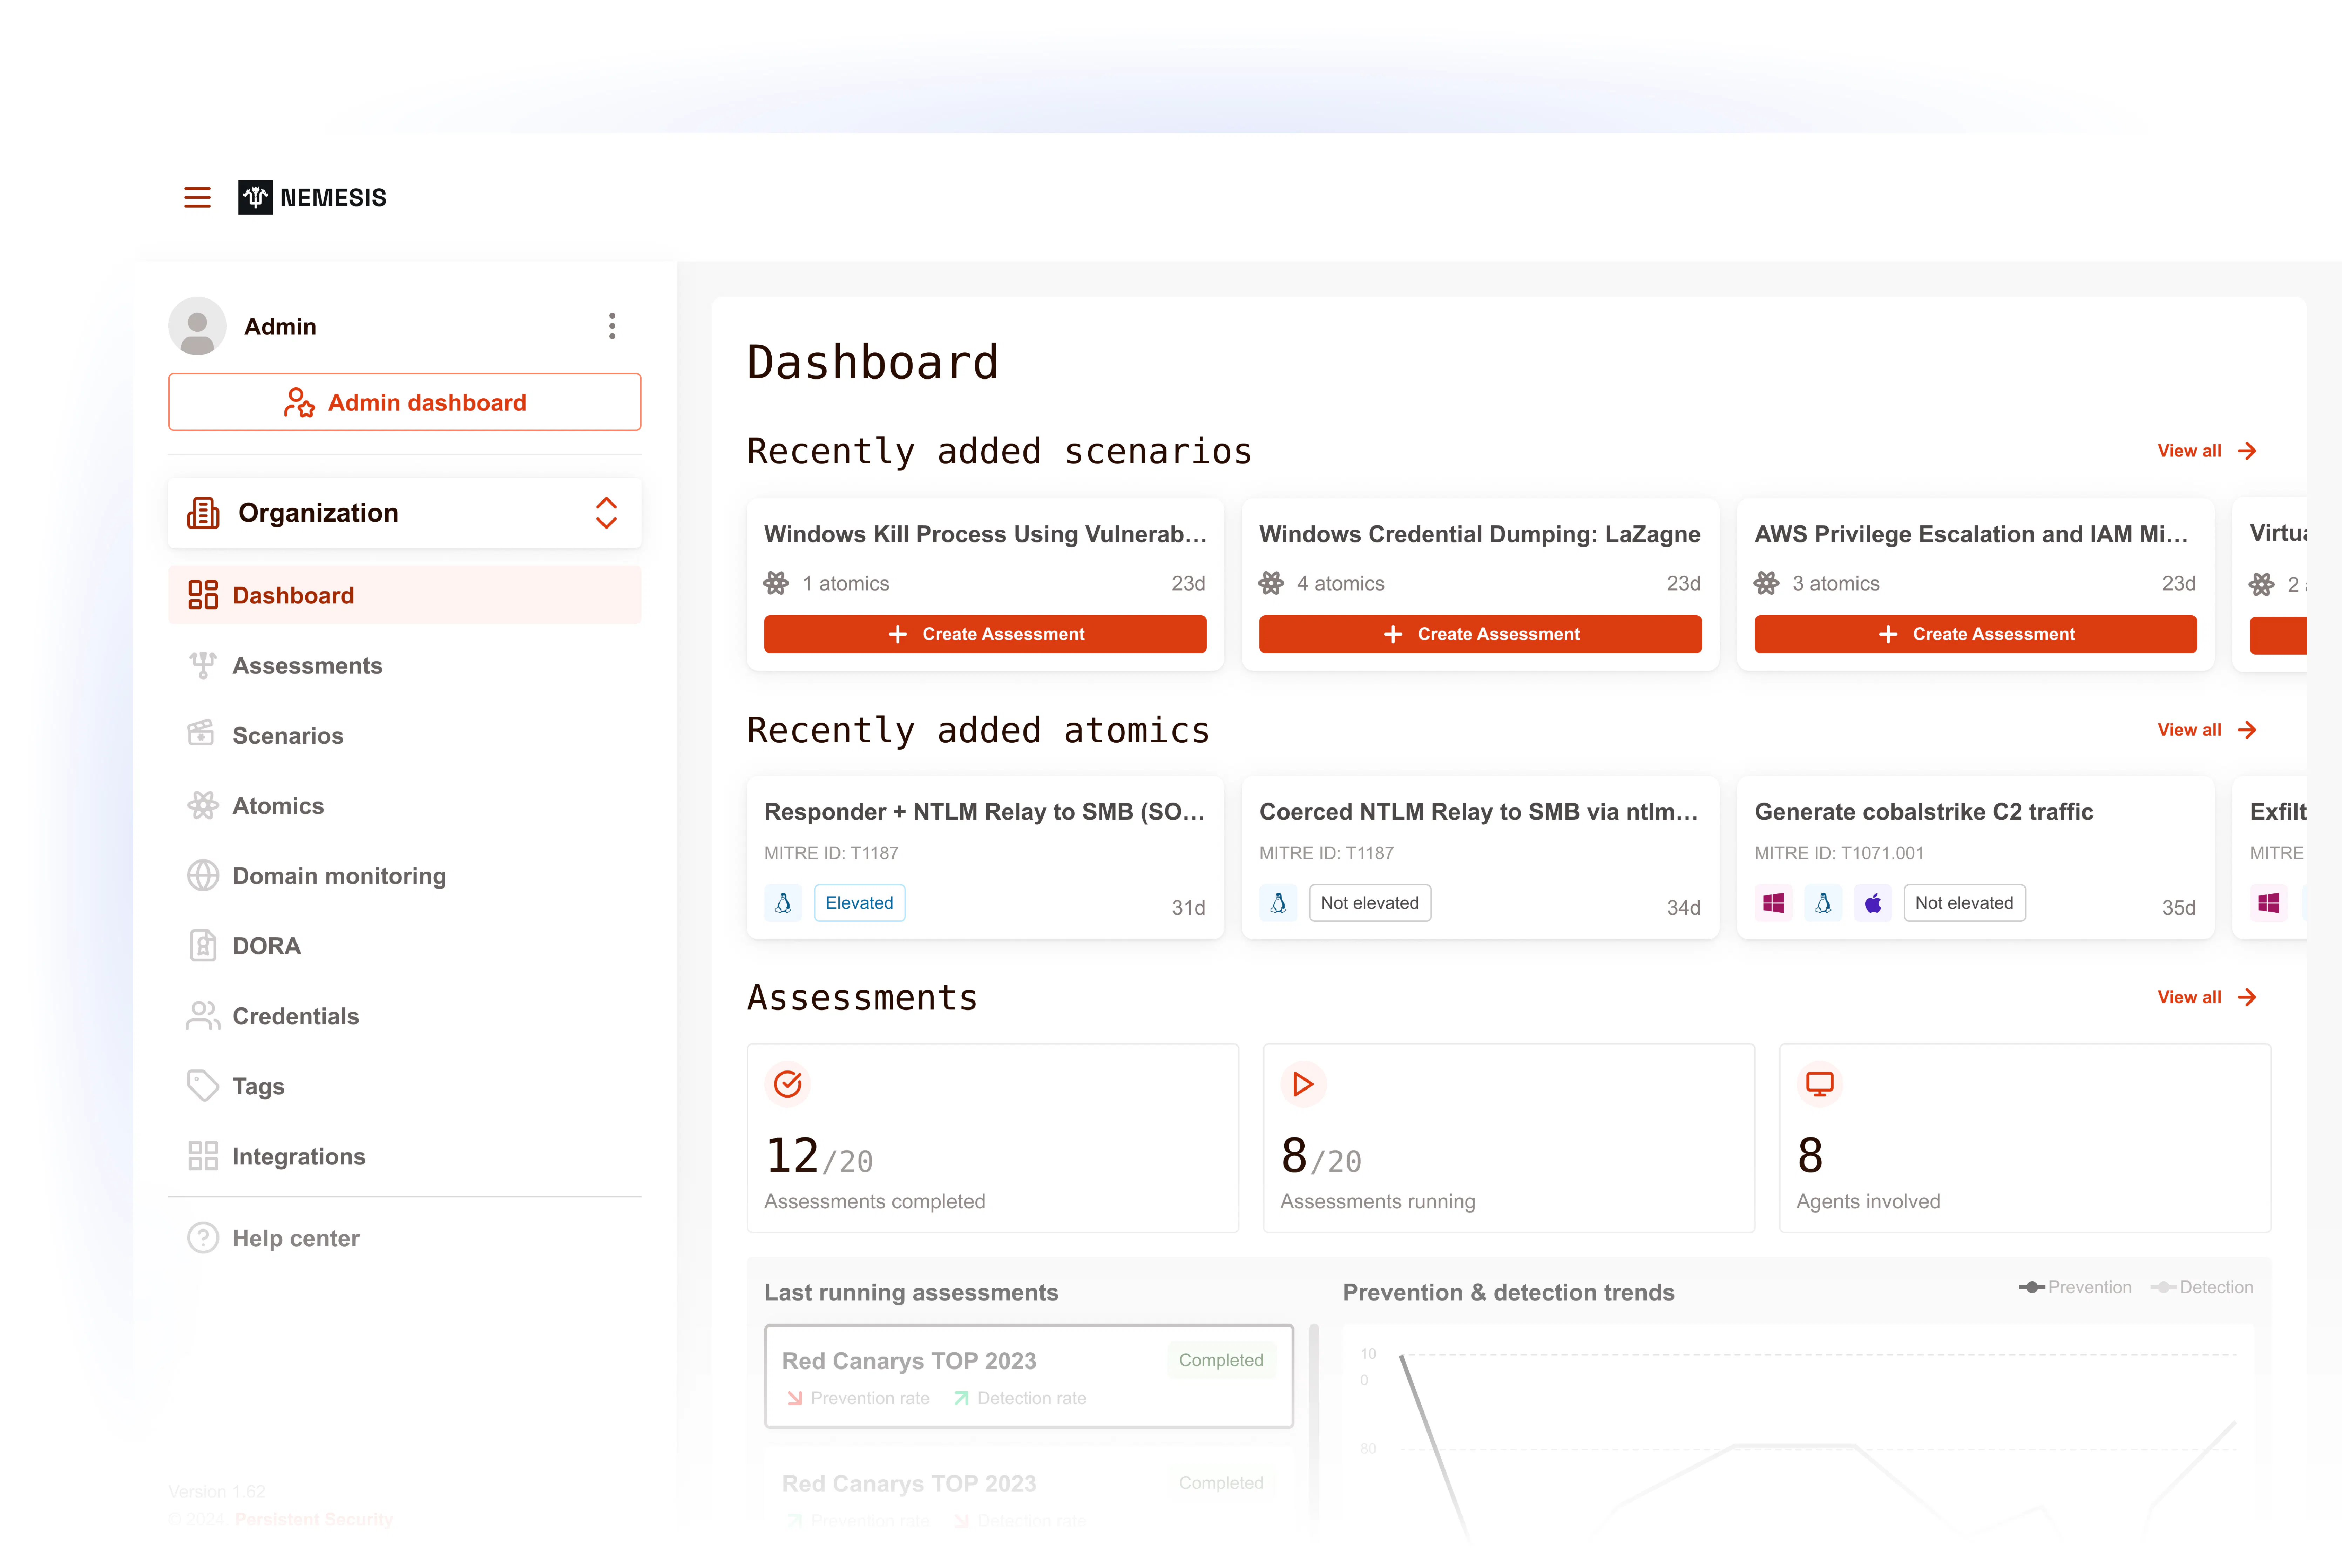The width and height of the screenshot is (2342, 1568).
Task: Click the Admin dashboard button
Action: click(x=405, y=402)
